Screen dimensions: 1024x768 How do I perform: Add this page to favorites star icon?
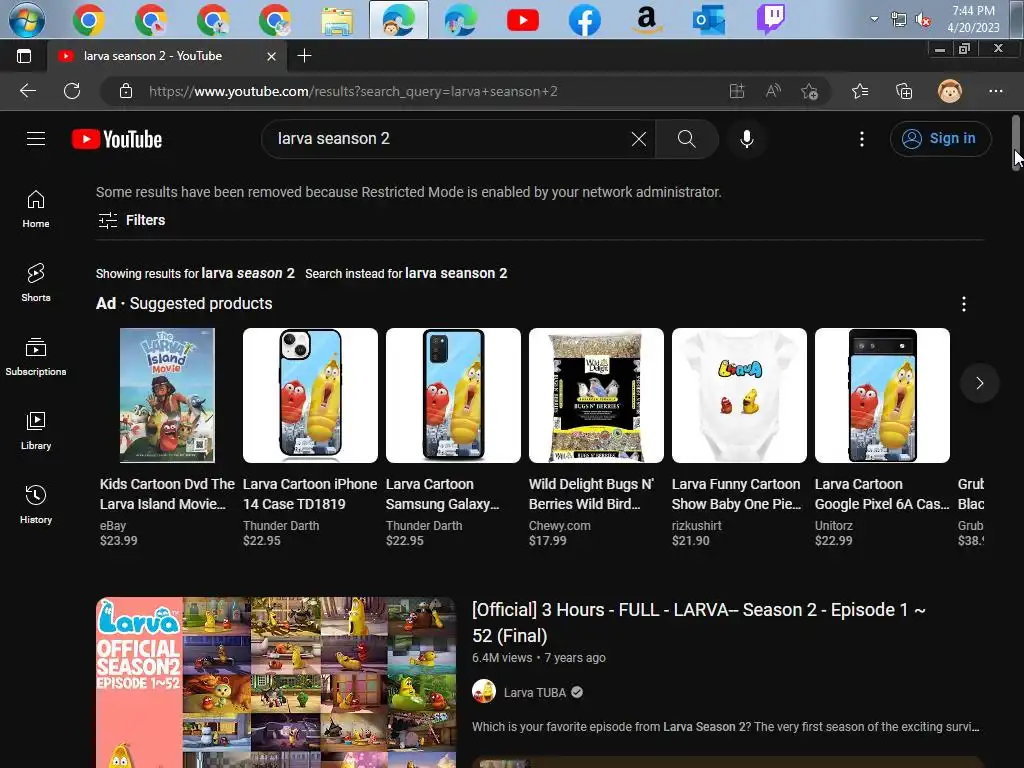click(x=810, y=91)
